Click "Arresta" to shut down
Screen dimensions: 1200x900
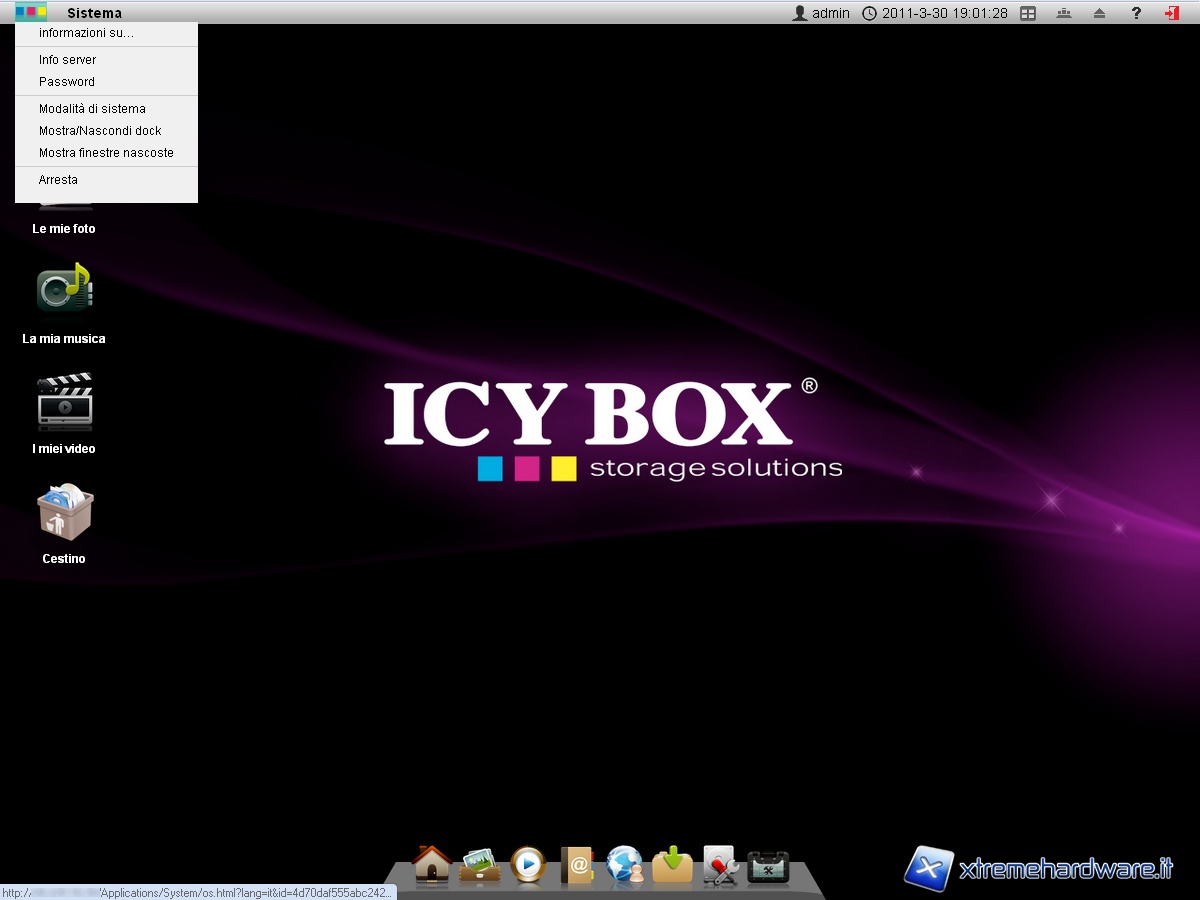[x=58, y=180]
